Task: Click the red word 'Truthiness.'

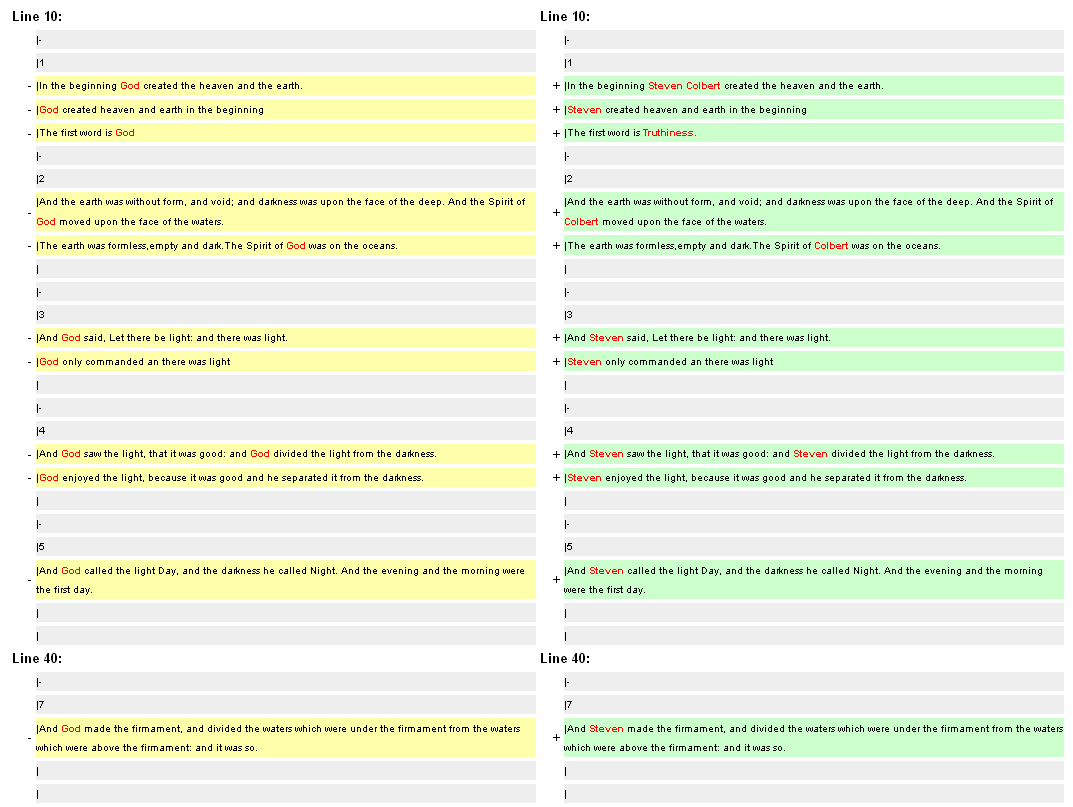Action: (x=669, y=133)
